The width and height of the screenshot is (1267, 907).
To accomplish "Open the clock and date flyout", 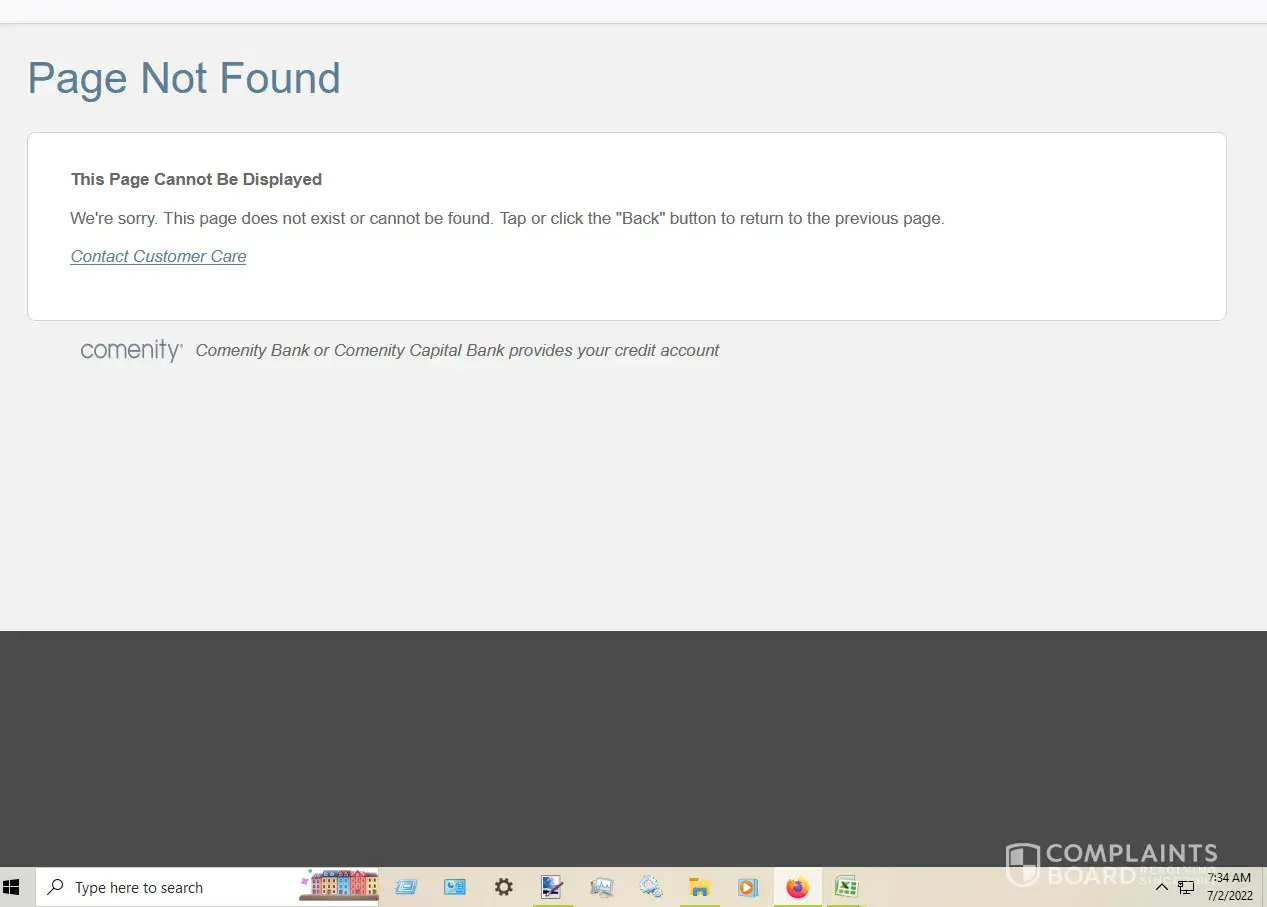I will coord(1229,887).
